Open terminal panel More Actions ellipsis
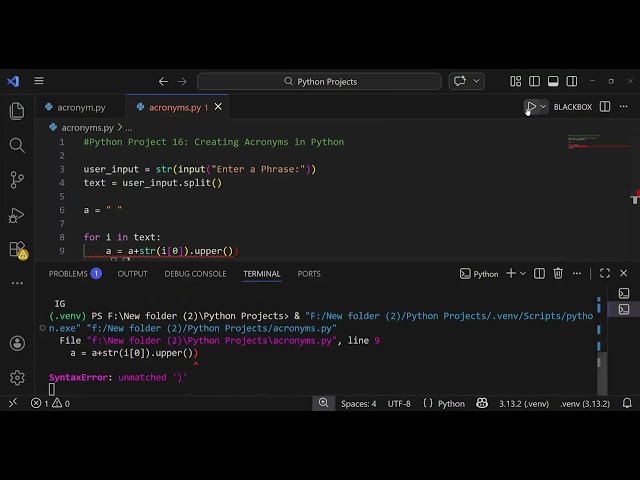 click(577, 273)
